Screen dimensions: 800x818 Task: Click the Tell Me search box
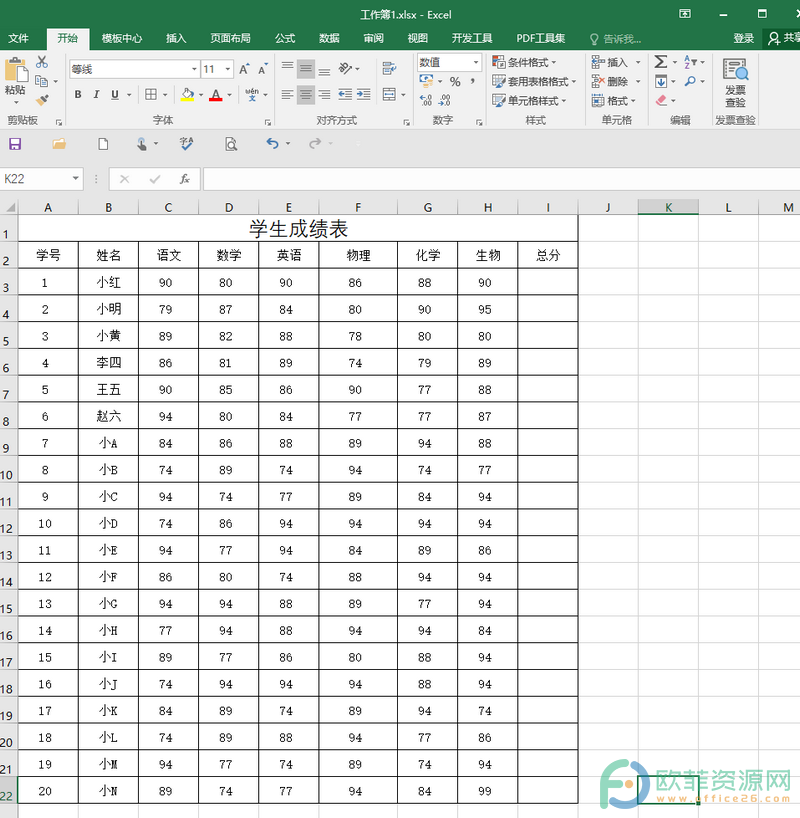(616, 39)
